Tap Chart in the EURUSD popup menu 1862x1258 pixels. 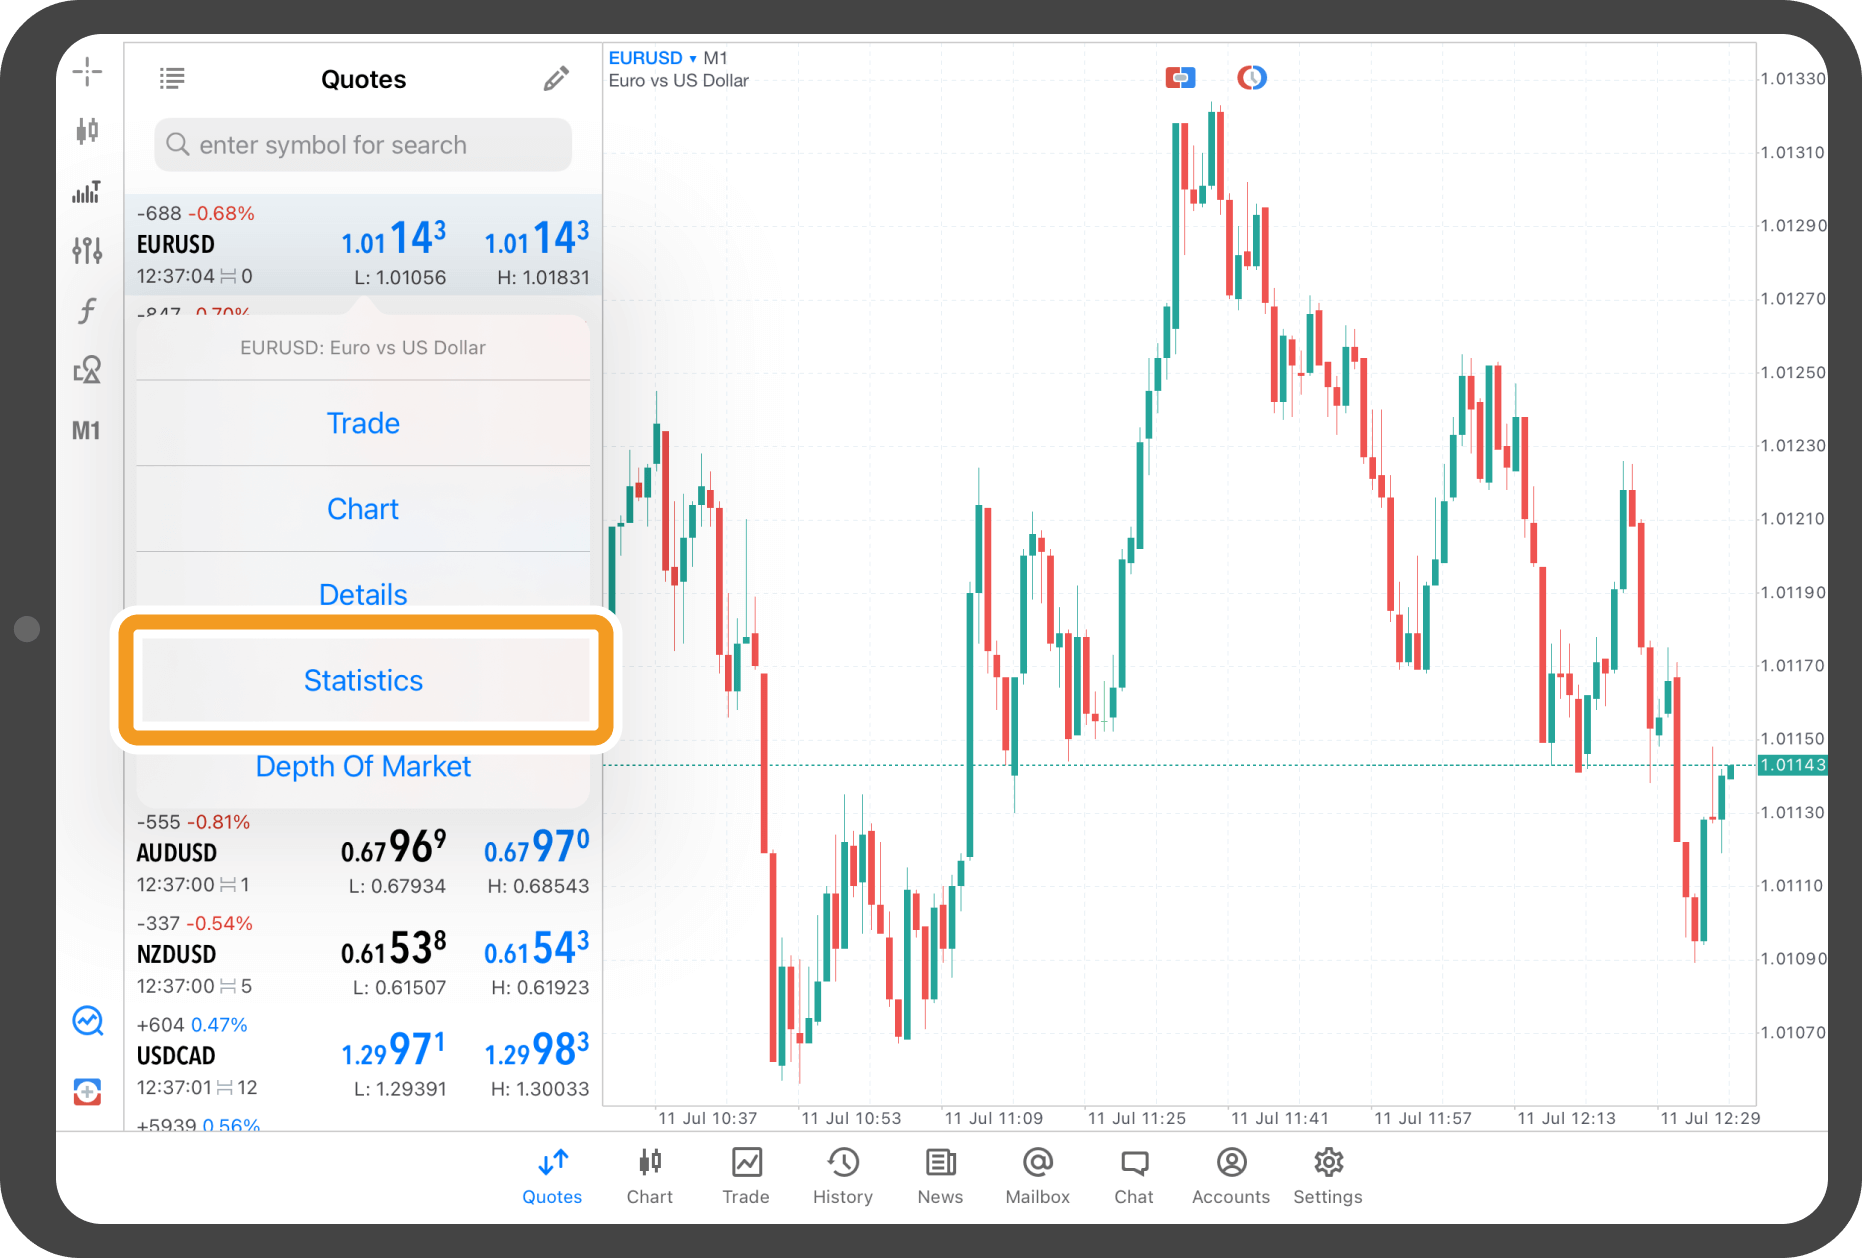[363, 509]
